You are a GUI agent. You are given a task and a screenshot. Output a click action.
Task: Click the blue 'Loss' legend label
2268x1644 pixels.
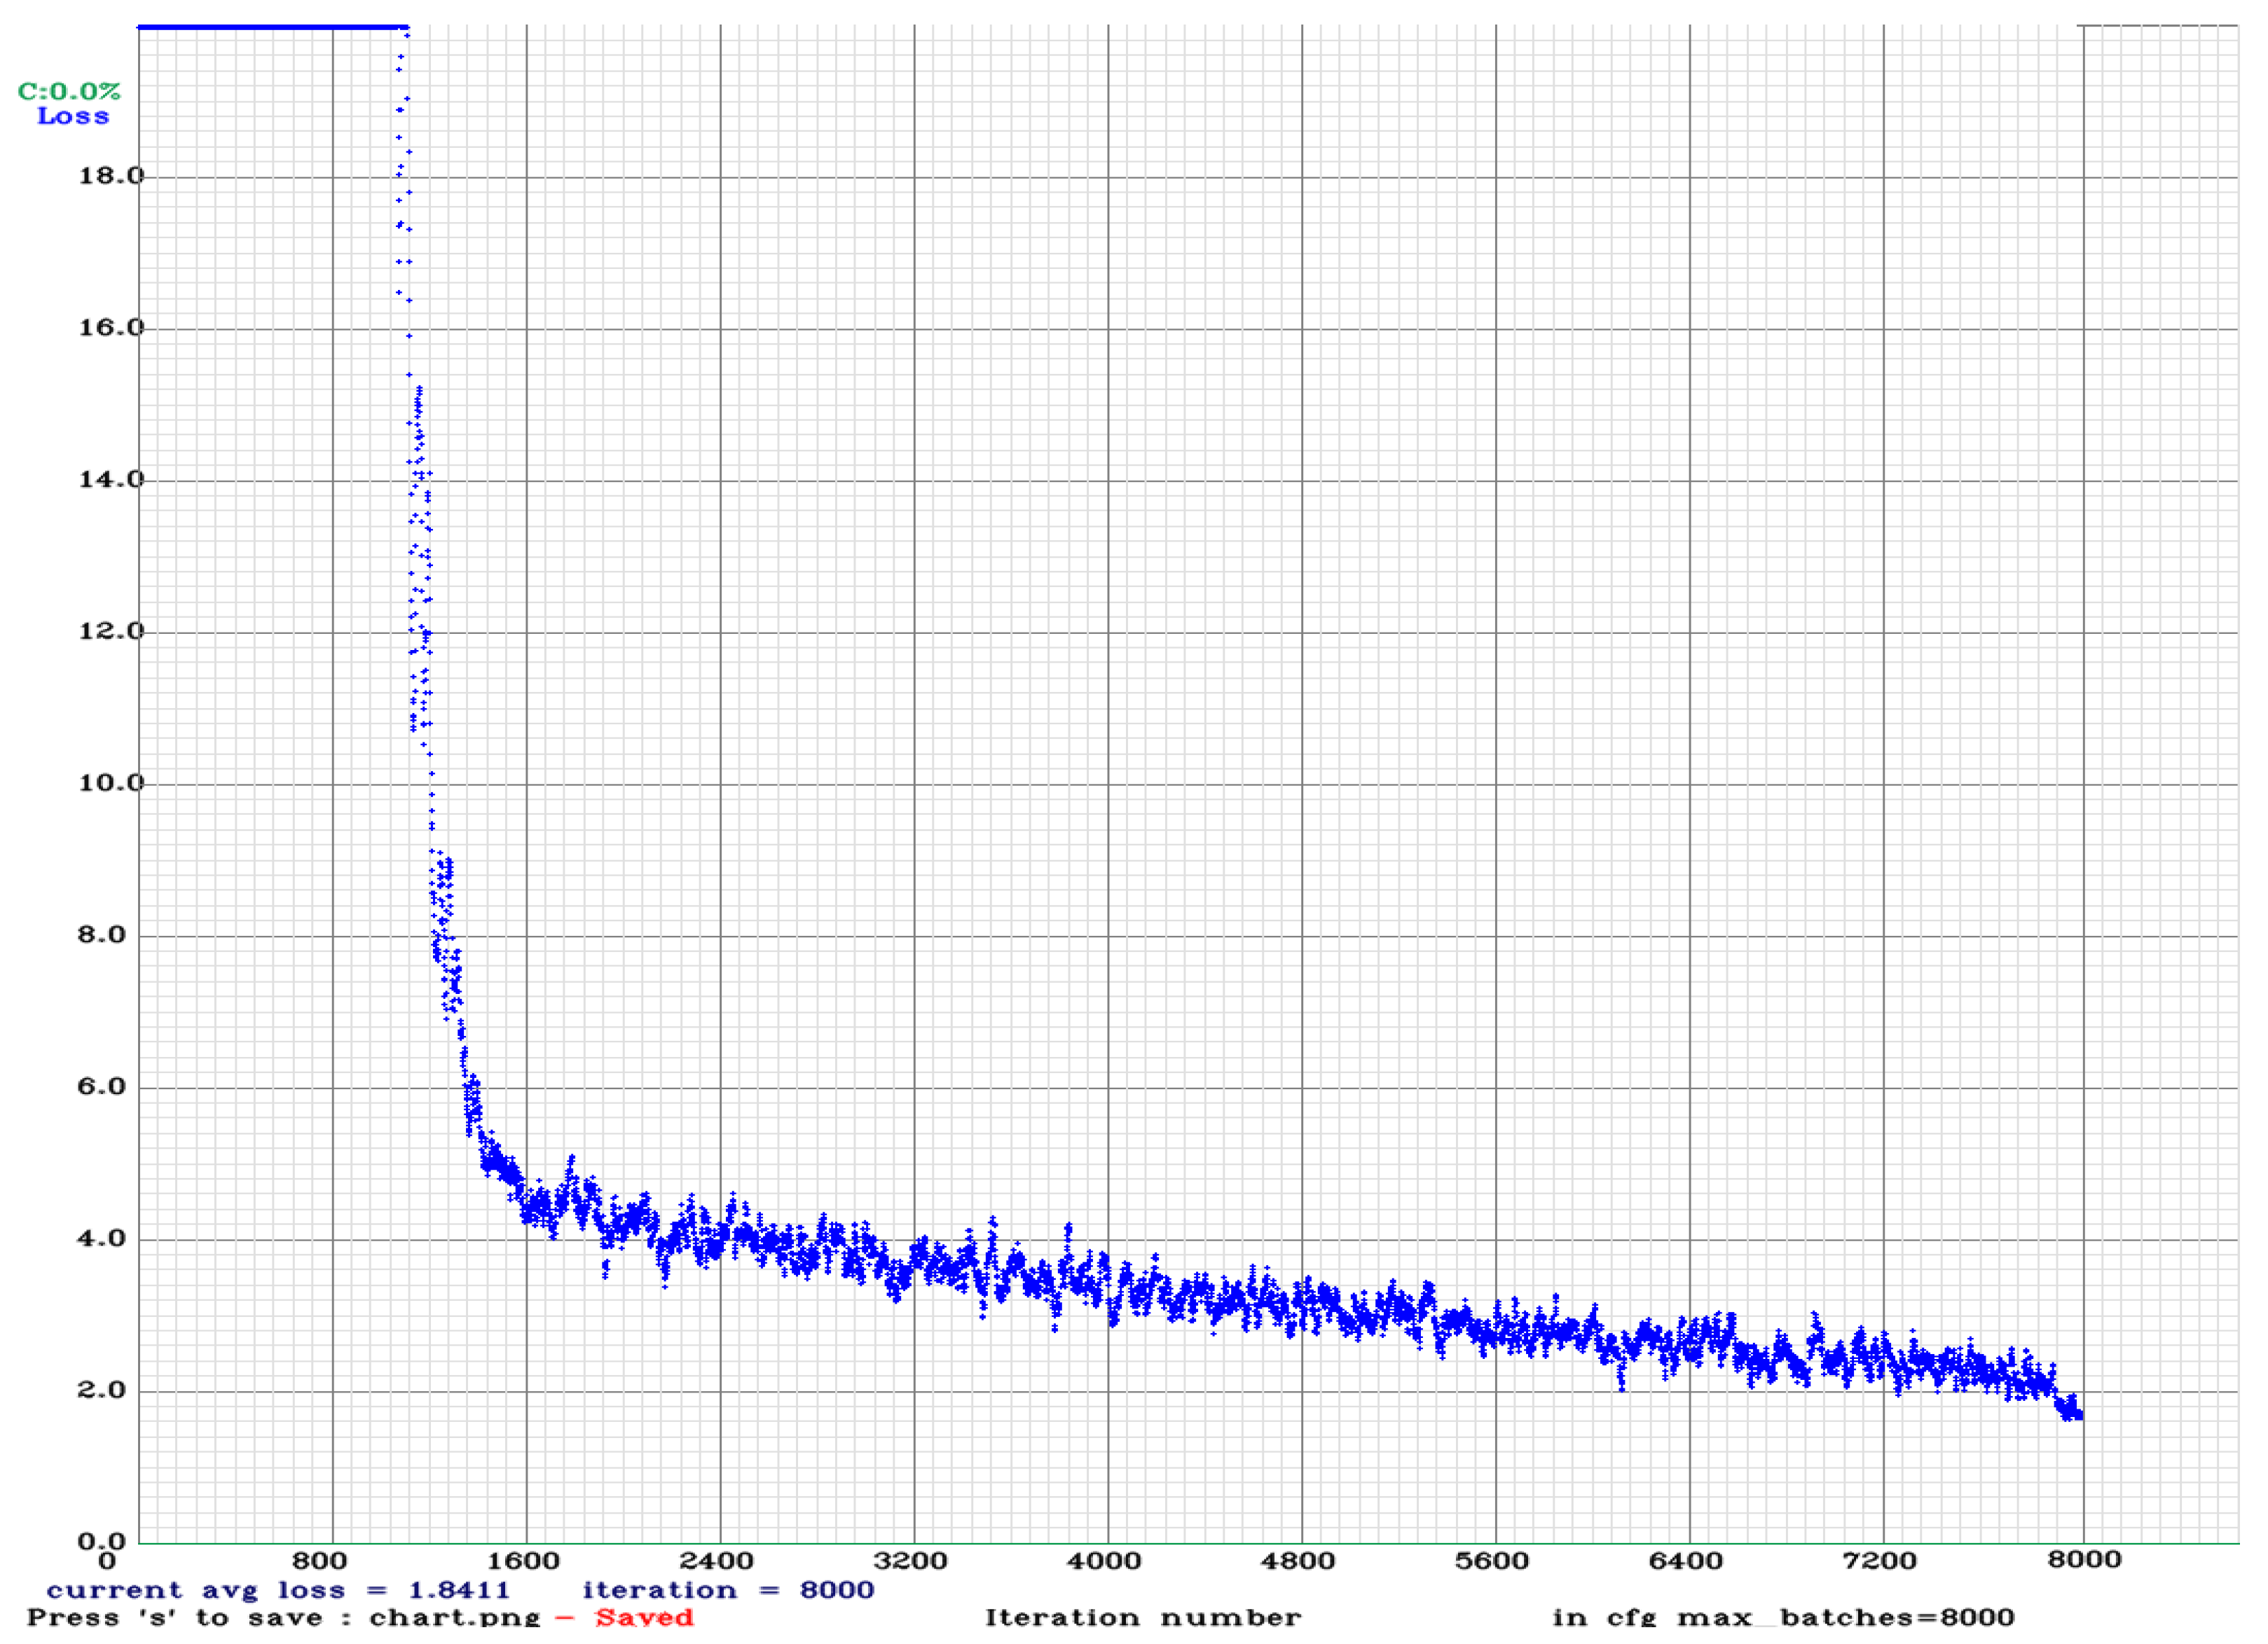(73, 116)
